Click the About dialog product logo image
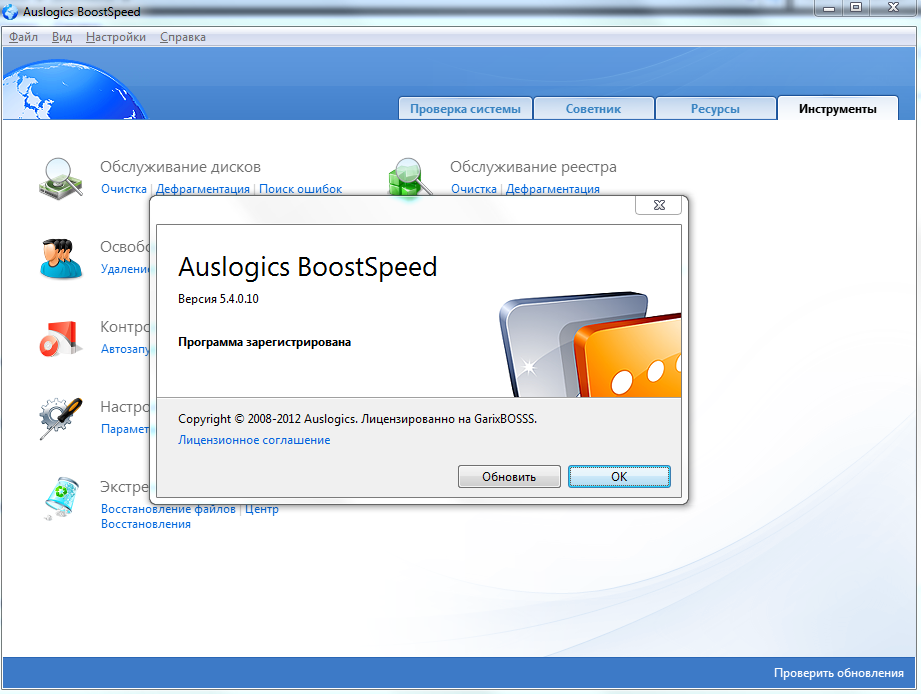 pyautogui.click(x=590, y=345)
